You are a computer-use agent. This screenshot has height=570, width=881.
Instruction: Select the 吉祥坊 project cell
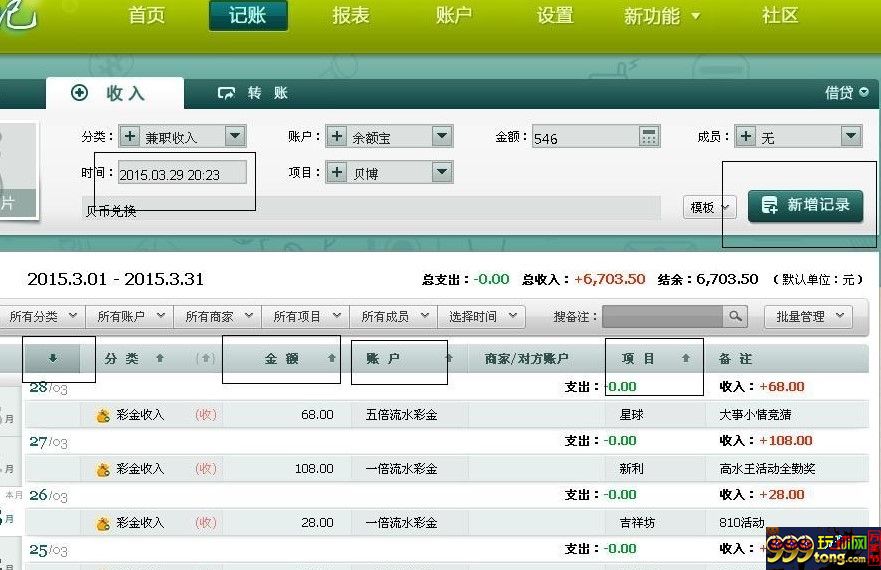coord(637,523)
